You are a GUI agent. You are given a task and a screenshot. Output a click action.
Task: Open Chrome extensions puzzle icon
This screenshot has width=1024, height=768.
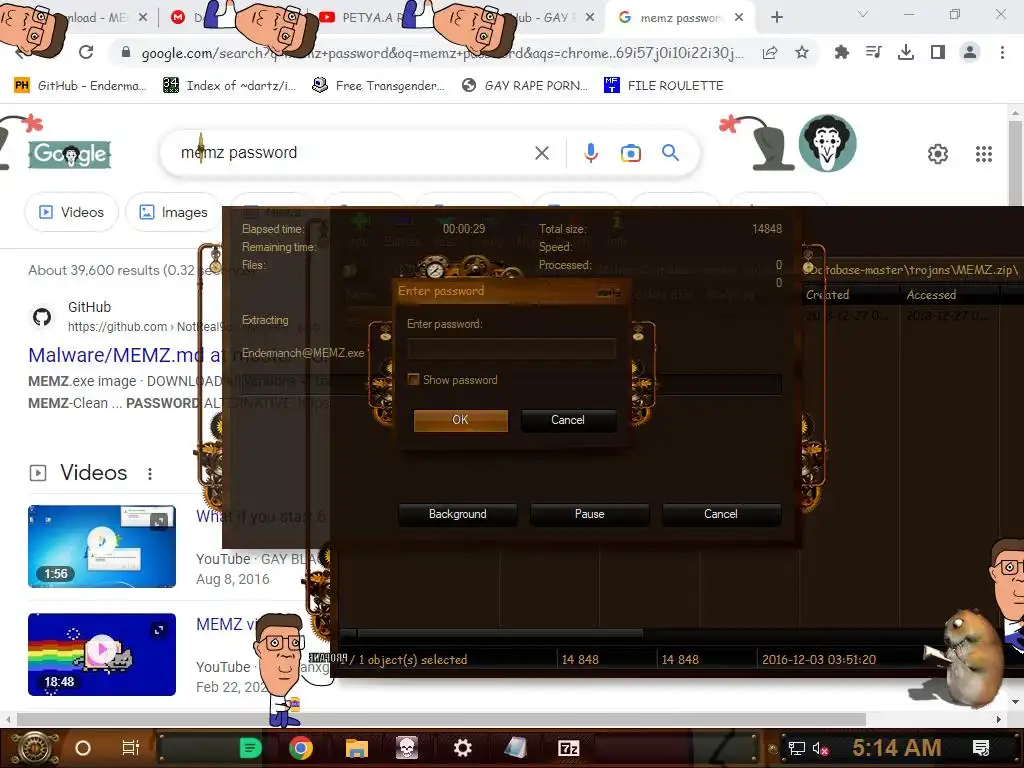(842, 52)
